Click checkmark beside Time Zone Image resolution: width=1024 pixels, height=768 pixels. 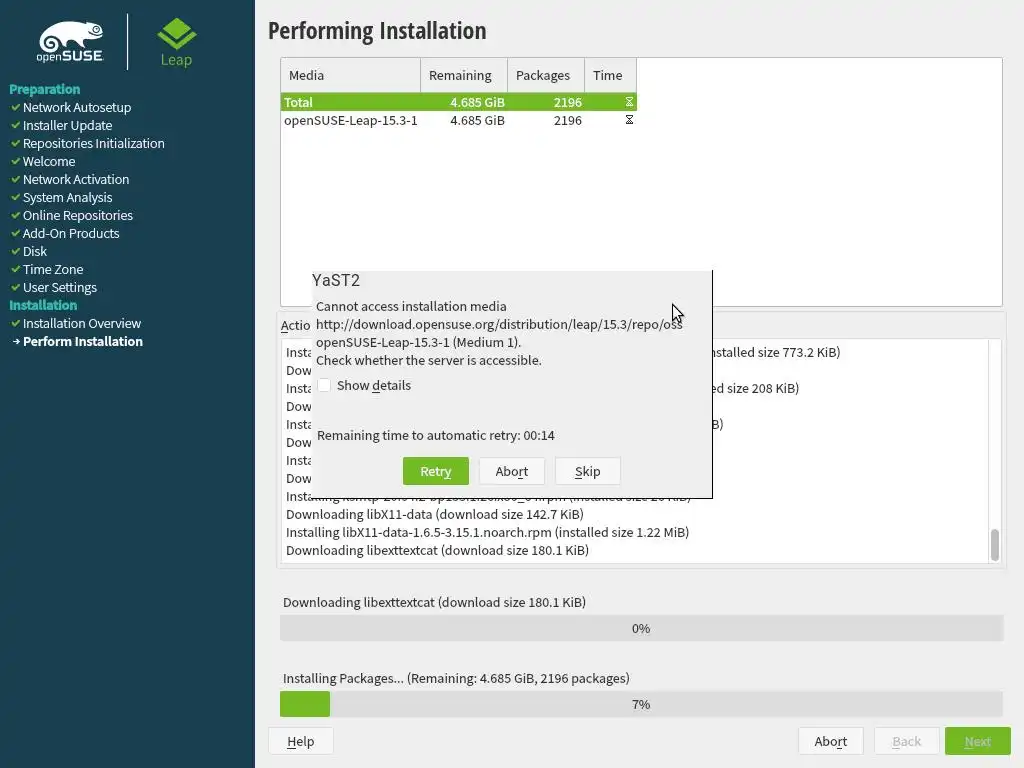pyautogui.click(x=16, y=269)
